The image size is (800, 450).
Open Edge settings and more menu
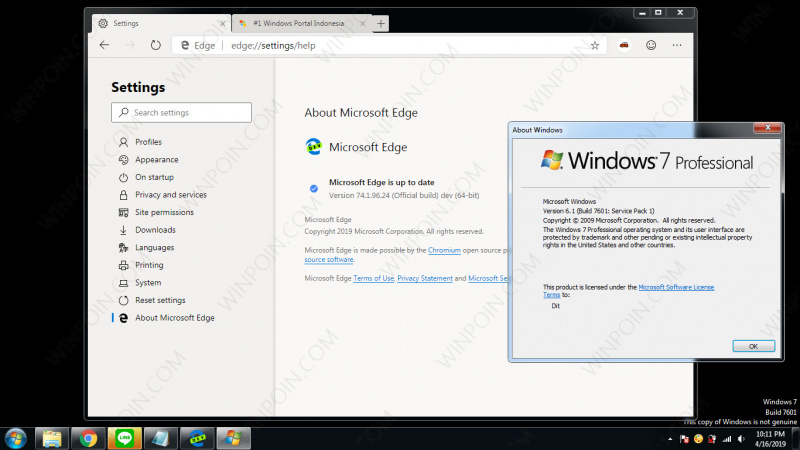[677, 45]
